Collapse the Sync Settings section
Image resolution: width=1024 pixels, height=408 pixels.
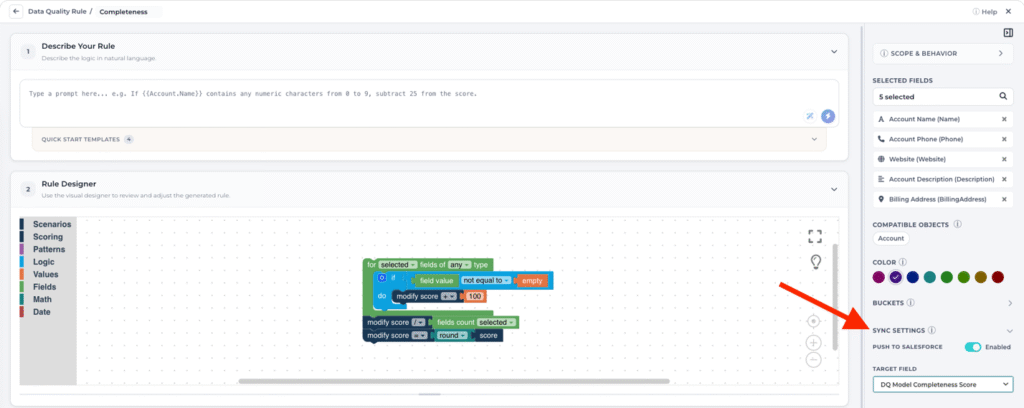coord(1010,330)
